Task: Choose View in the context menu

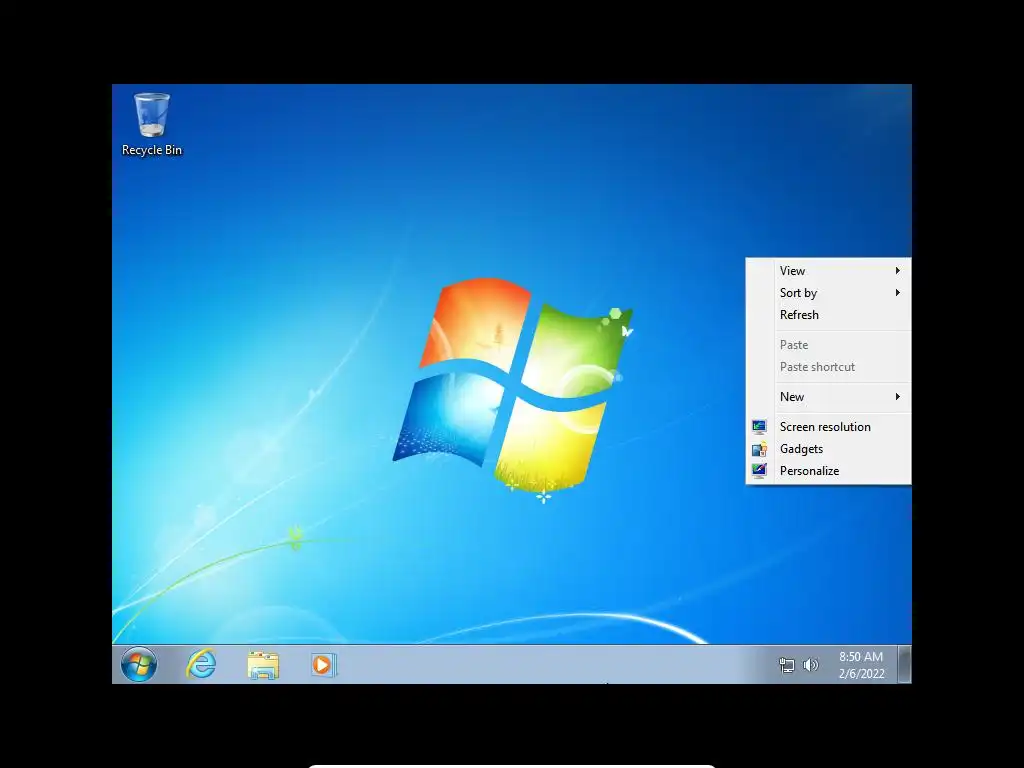Action: pos(828,270)
